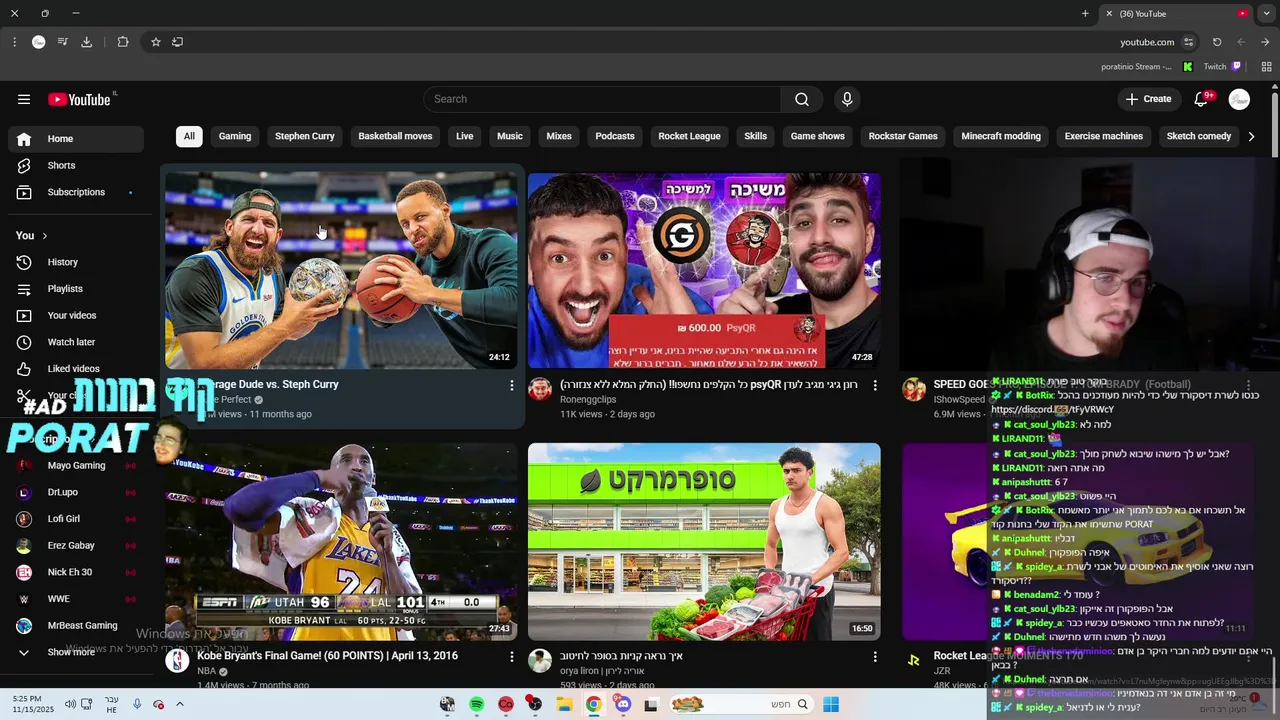Screen dimensions: 1280x720
Task: Open Chrome's three-dot menu
Action: [14, 42]
